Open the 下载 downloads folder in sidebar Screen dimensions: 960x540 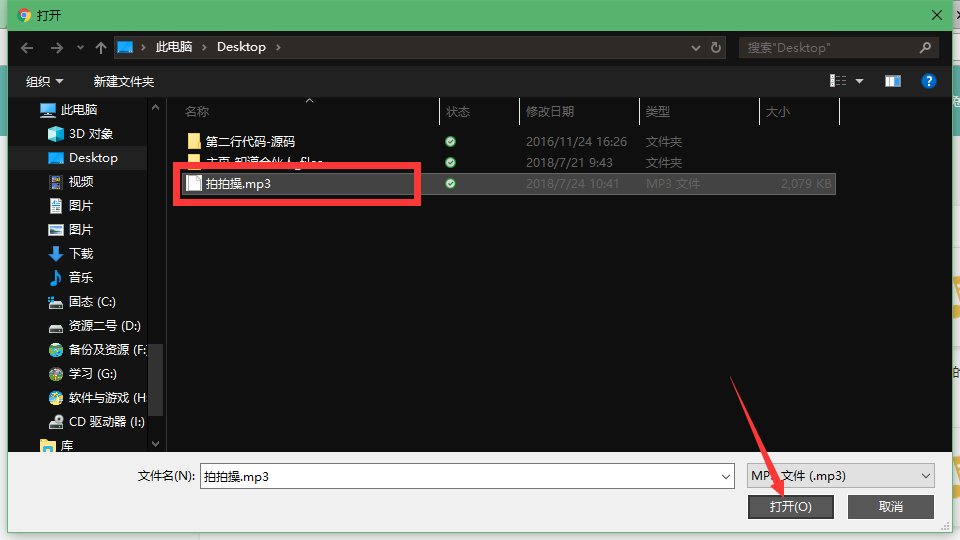[81, 254]
